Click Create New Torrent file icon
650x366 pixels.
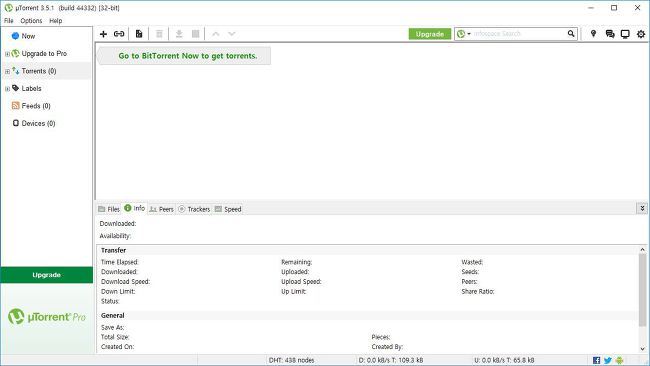tap(139, 34)
